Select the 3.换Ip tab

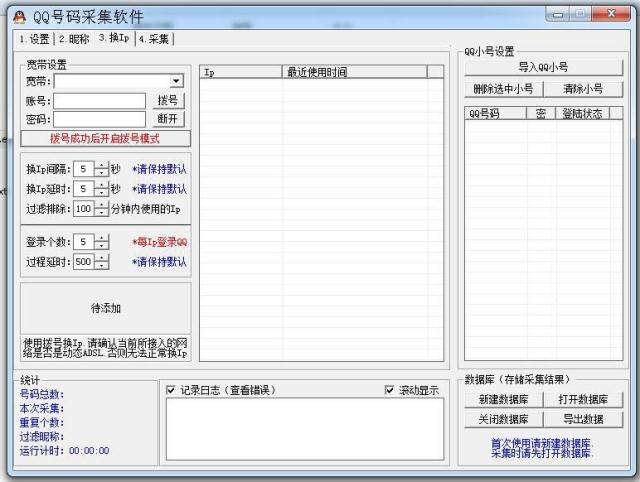(x=114, y=38)
